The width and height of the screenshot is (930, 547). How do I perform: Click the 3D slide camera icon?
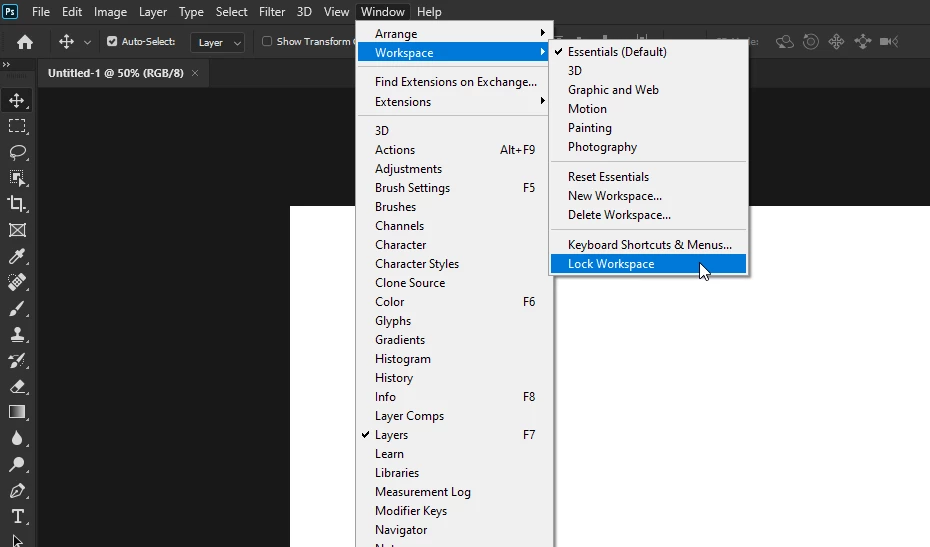[x=862, y=42]
